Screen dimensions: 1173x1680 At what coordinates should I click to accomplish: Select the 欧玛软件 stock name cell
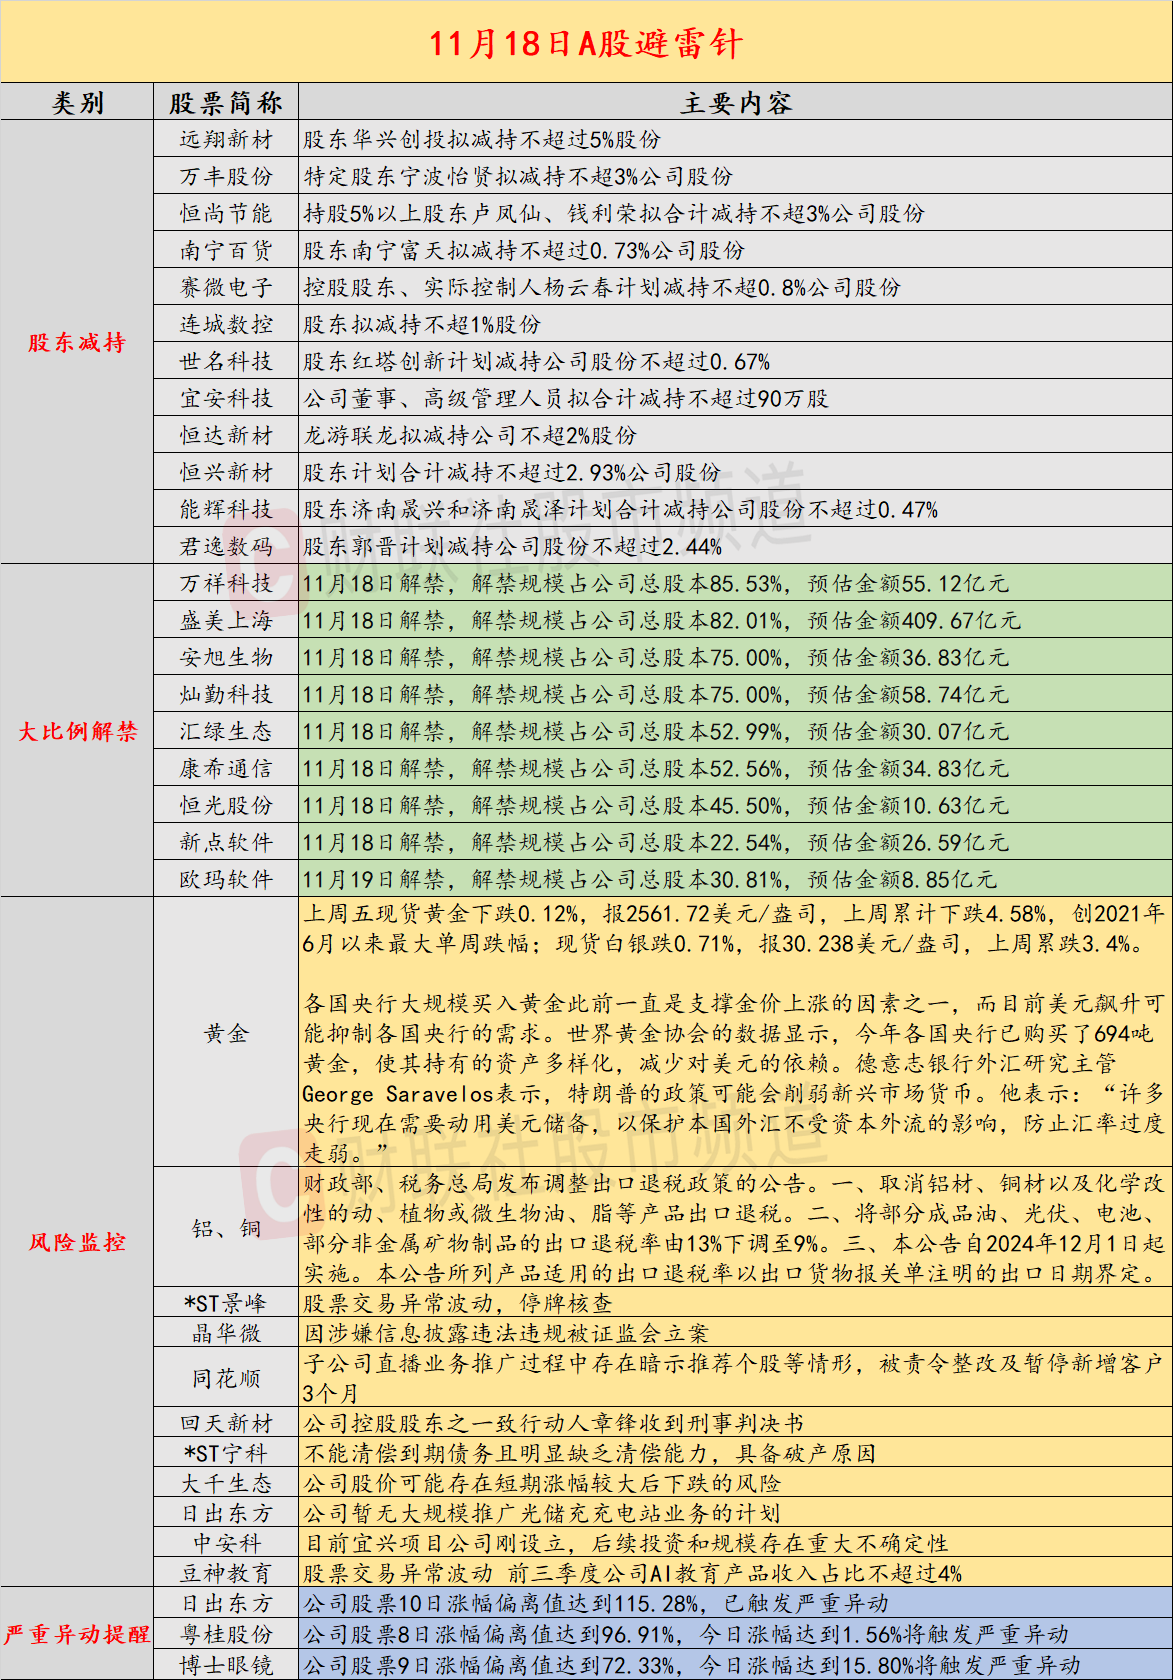click(x=226, y=880)
